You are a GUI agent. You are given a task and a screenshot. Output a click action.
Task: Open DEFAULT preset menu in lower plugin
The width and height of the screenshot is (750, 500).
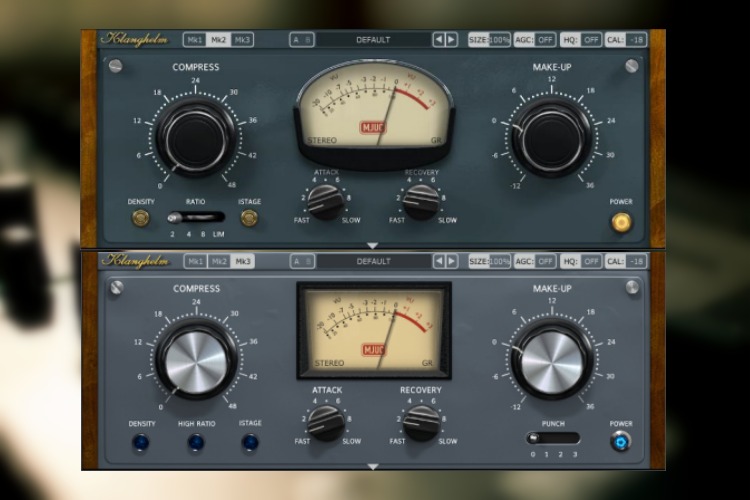pyautogui.click(x=374, y=261)
